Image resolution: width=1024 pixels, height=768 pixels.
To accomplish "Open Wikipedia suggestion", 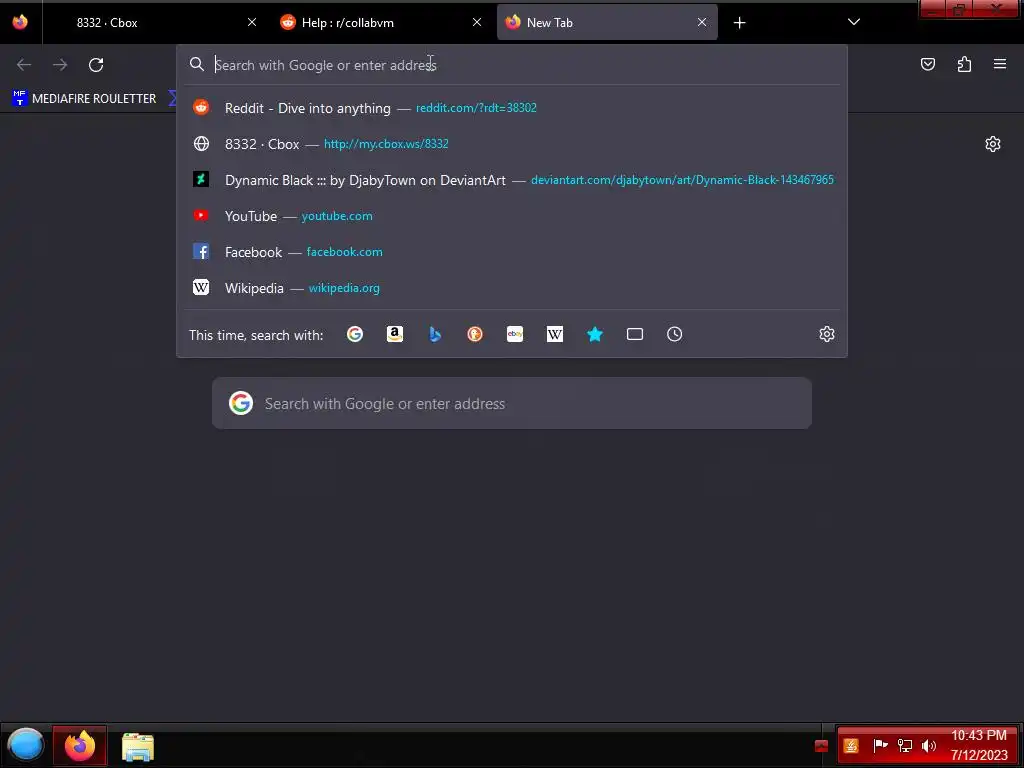I will (x=512, y=287).
